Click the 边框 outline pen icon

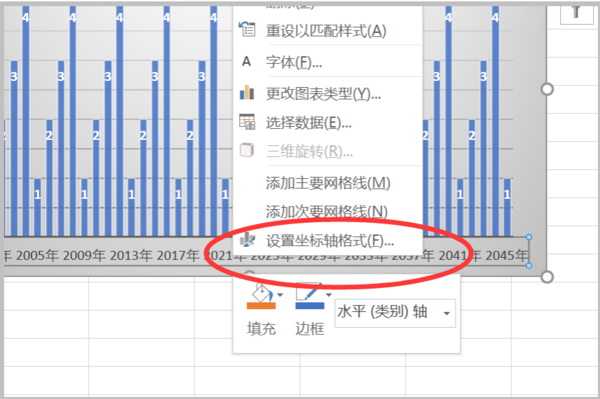pos(310,295)
